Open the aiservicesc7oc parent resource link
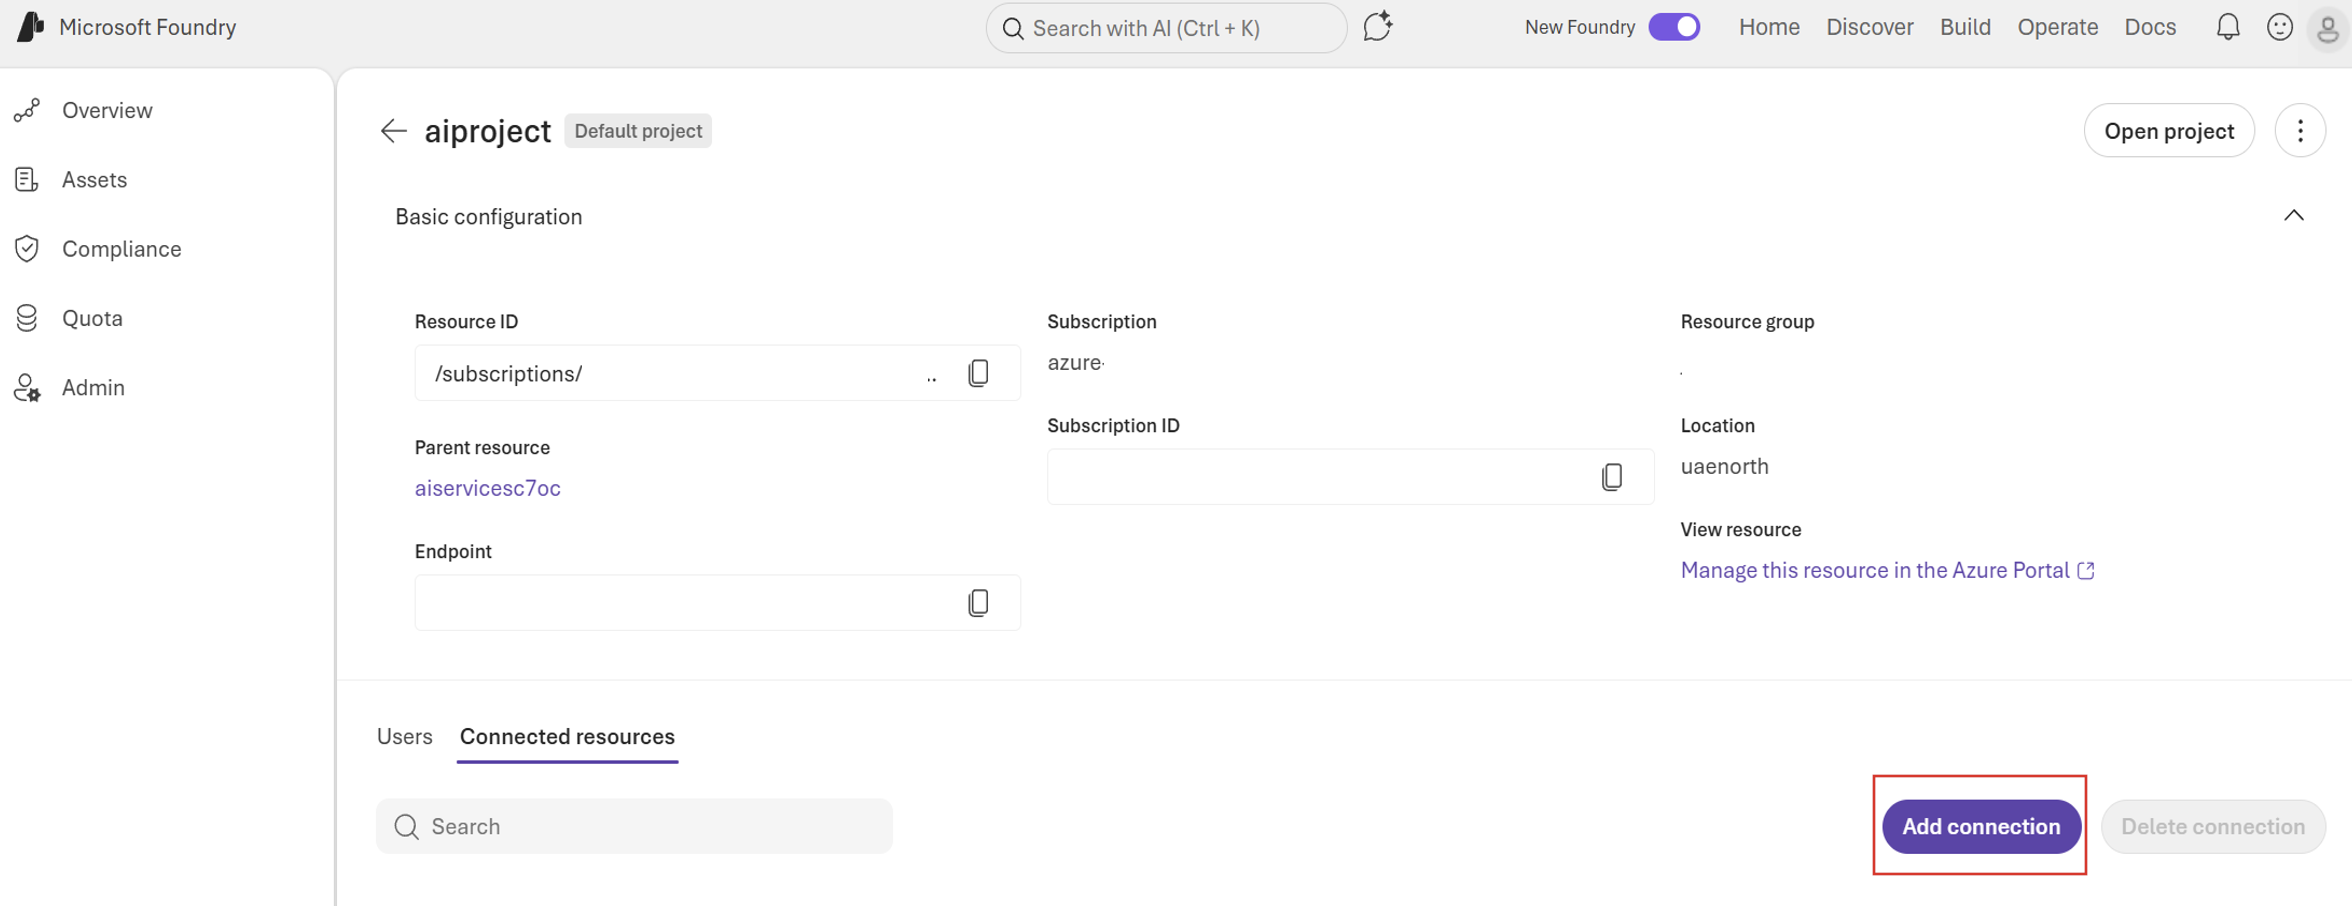This screenshot has width=2352, height=906. [x=488, y=488]
